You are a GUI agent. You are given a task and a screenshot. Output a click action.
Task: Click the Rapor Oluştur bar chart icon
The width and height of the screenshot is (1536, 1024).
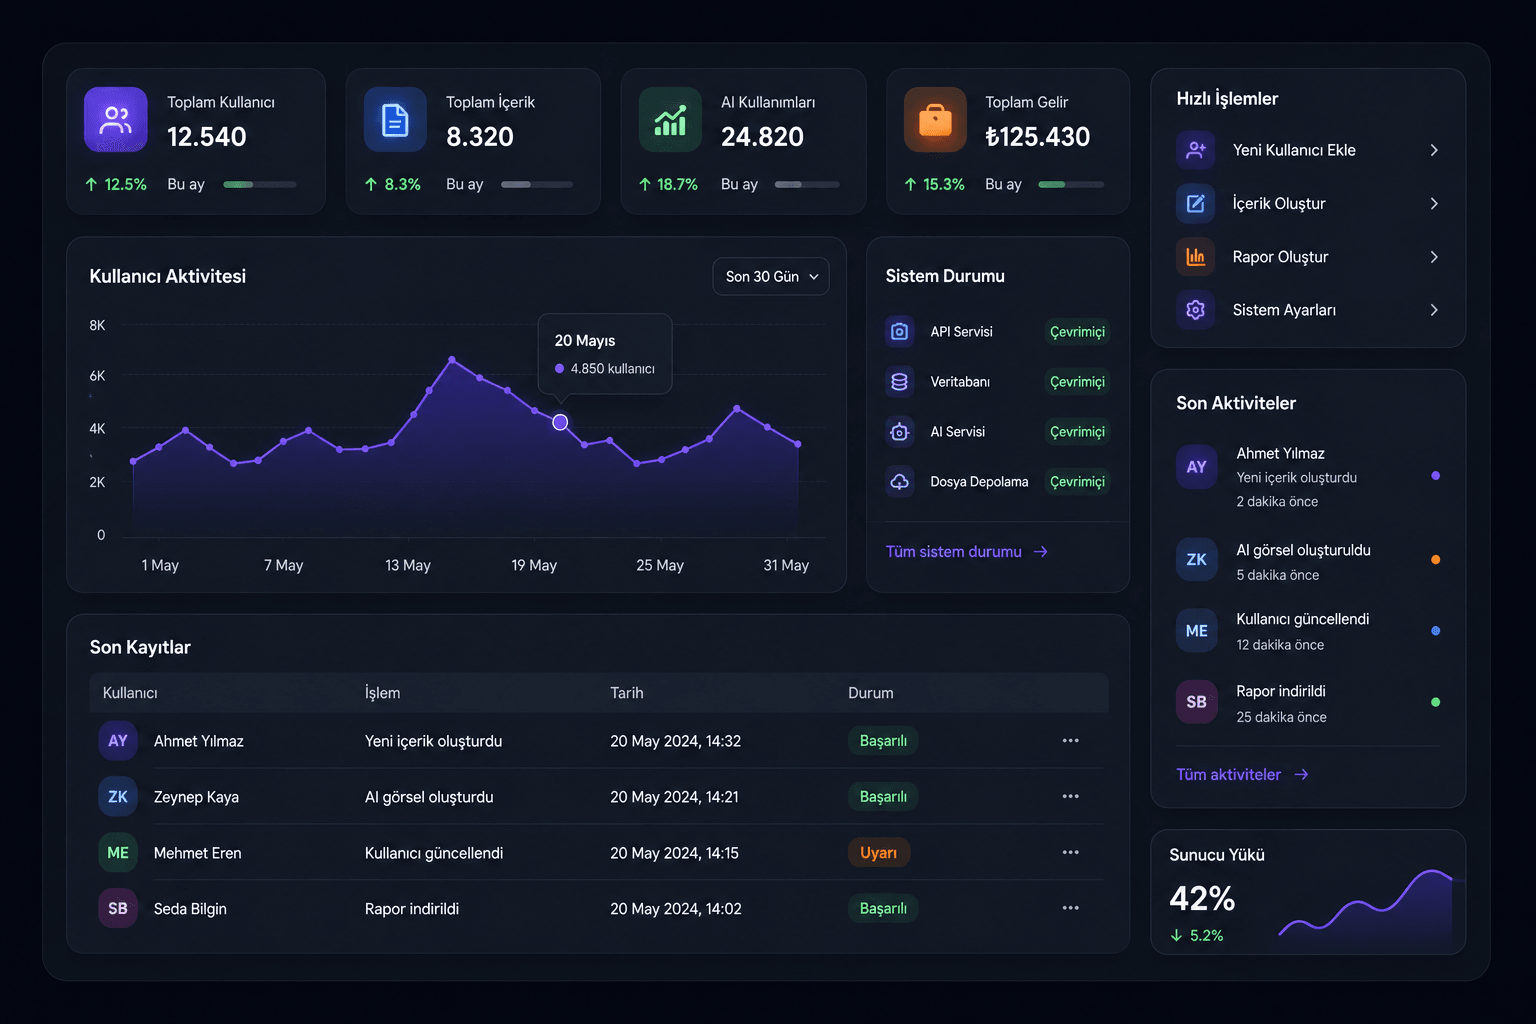tap(1196, 257)
